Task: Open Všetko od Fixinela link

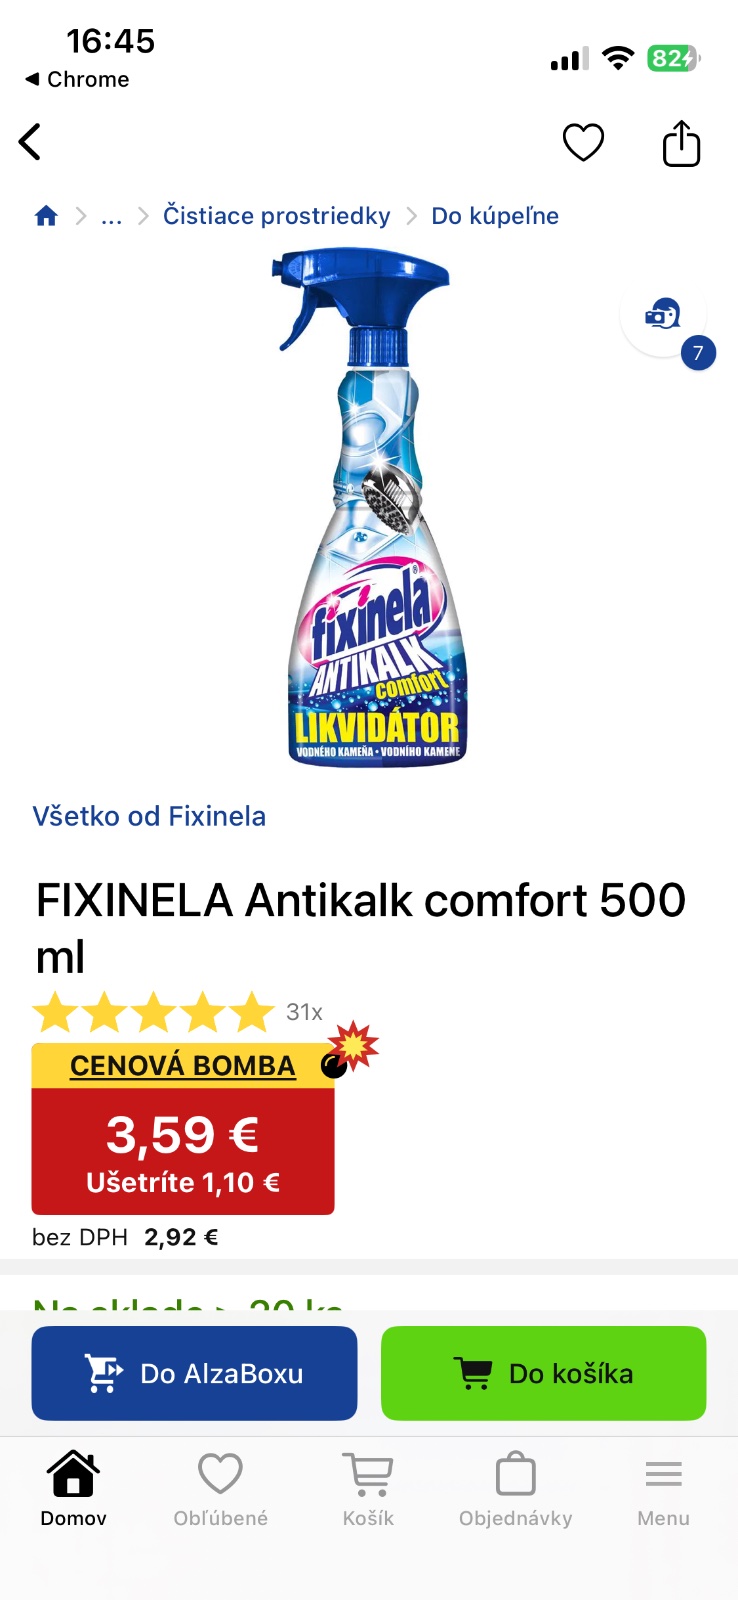Action: click(x=149, y=816)
